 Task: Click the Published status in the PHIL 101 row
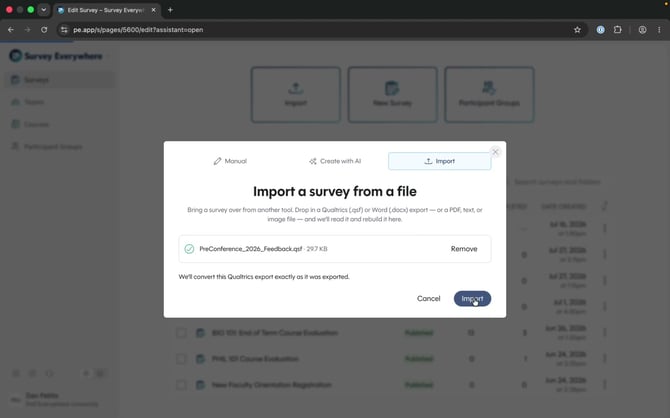(x=419, y=359)
